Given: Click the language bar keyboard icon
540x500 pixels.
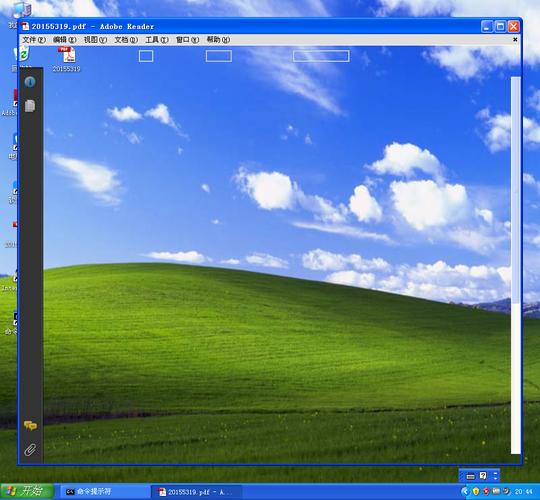Looking at the screenshot, I should pyautogui.click(x=470, y=476).
